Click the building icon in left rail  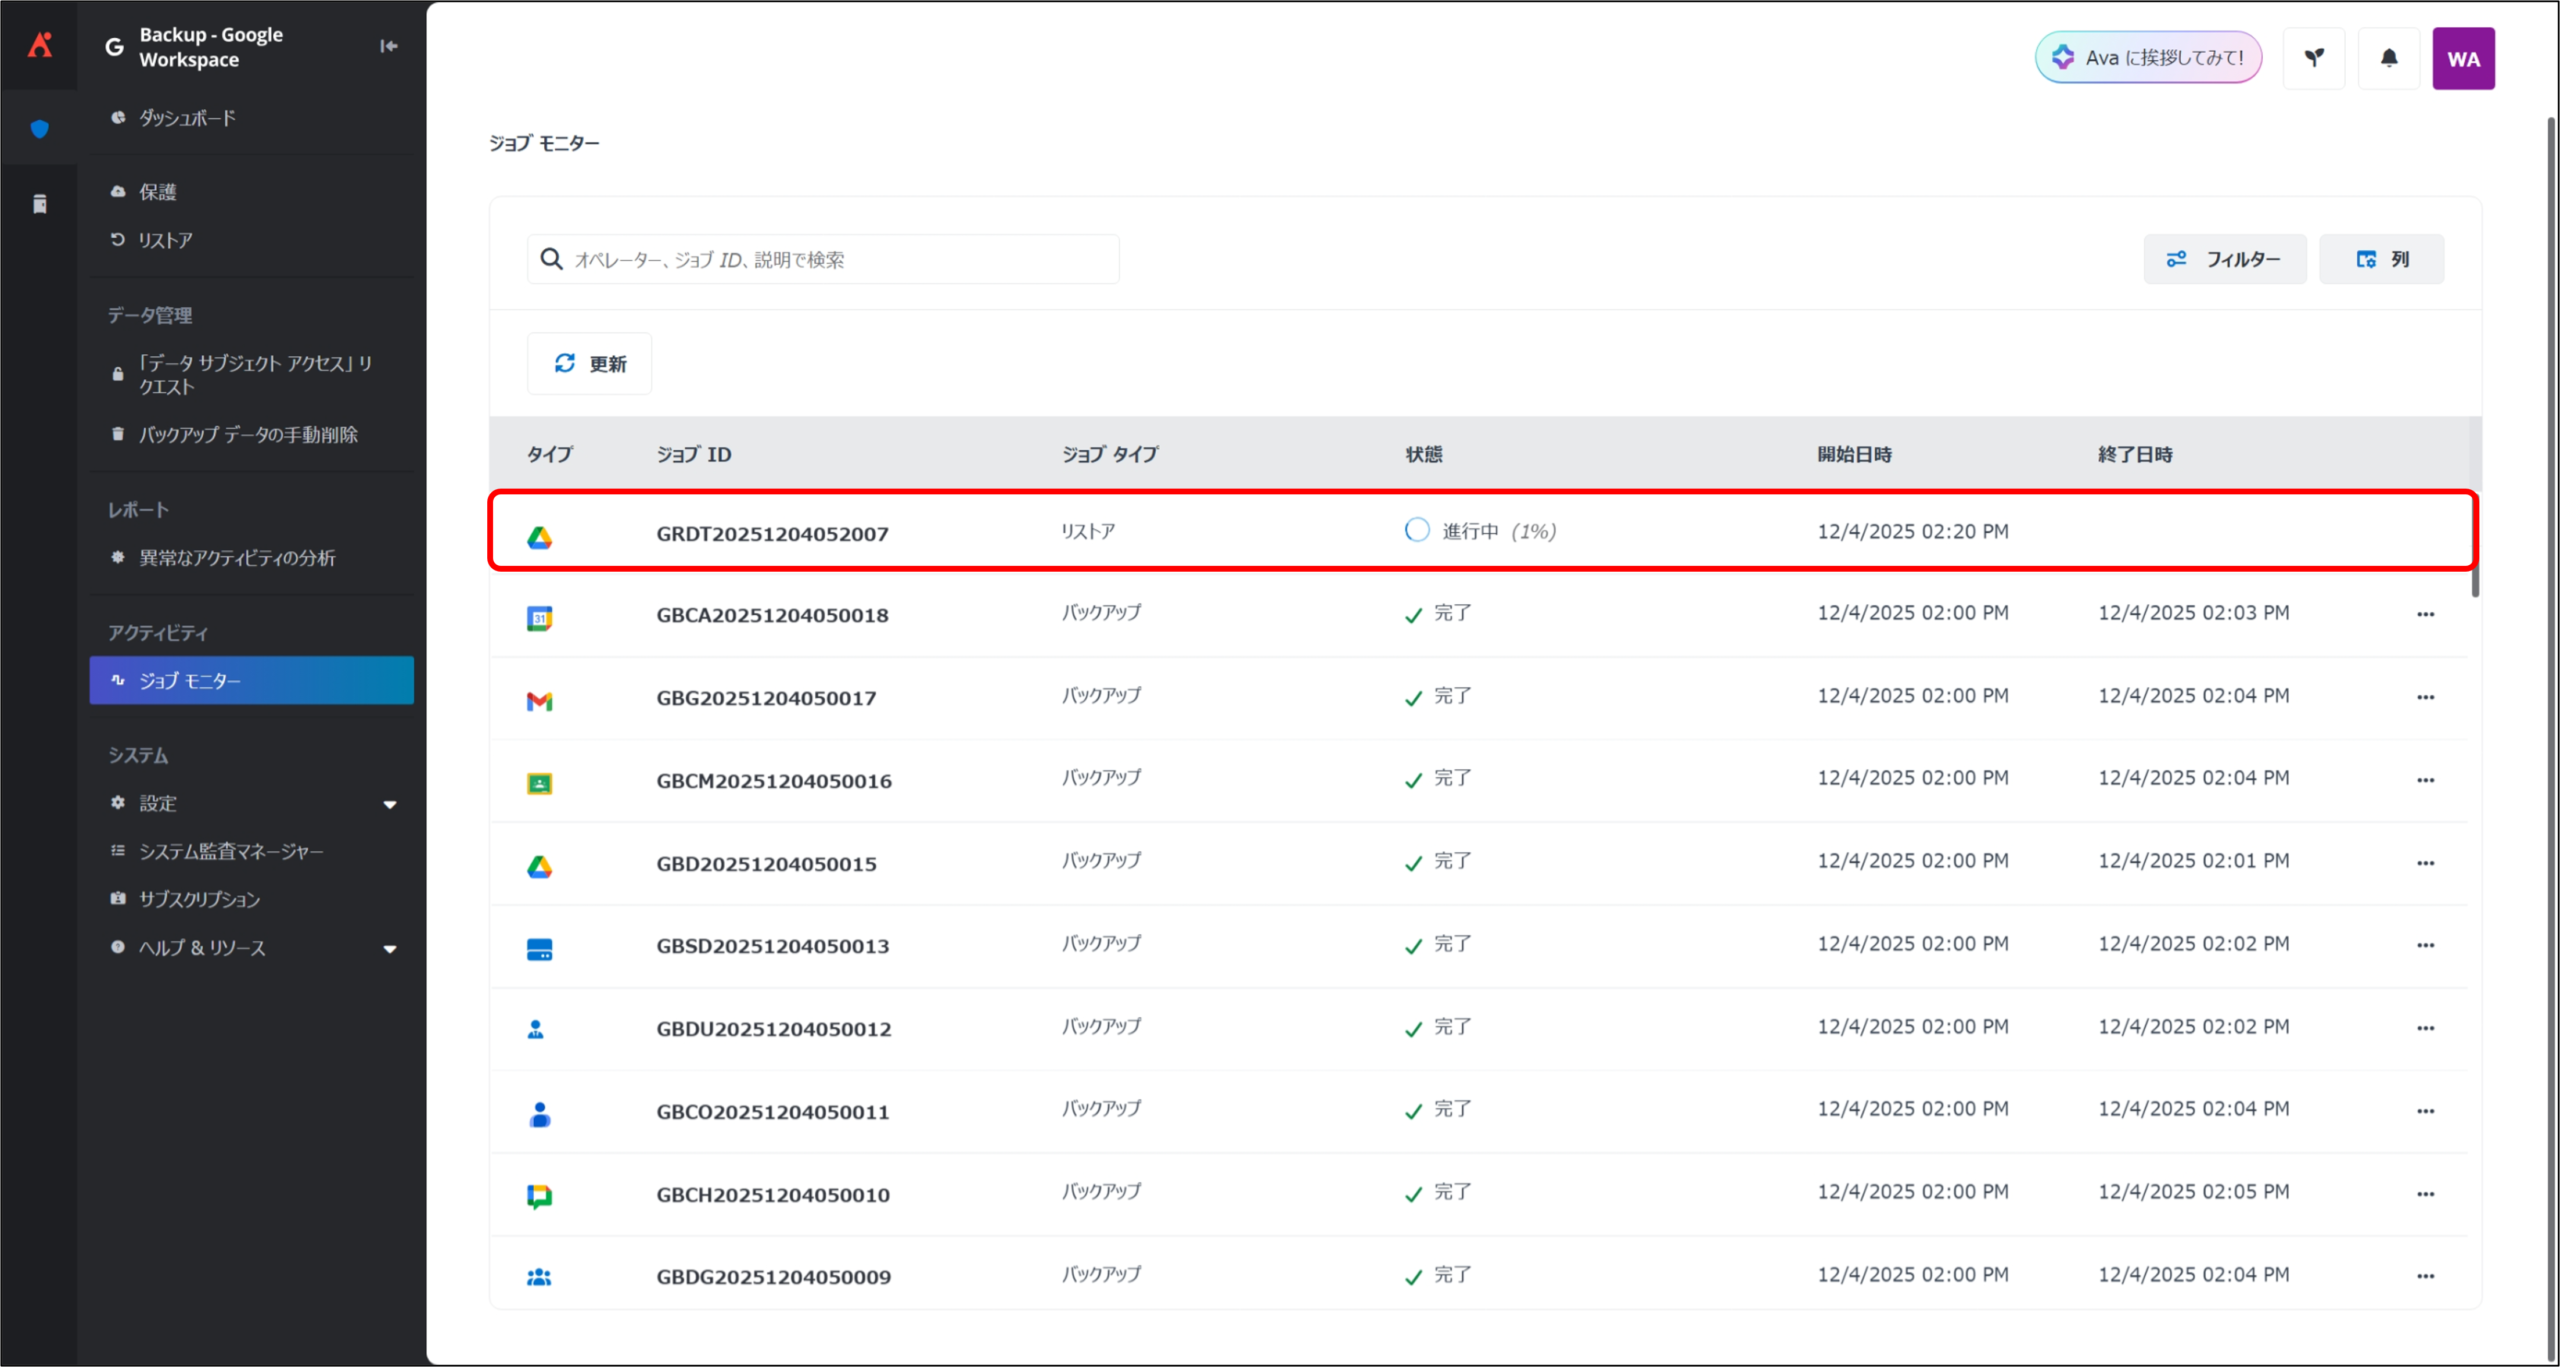(40, 204)
